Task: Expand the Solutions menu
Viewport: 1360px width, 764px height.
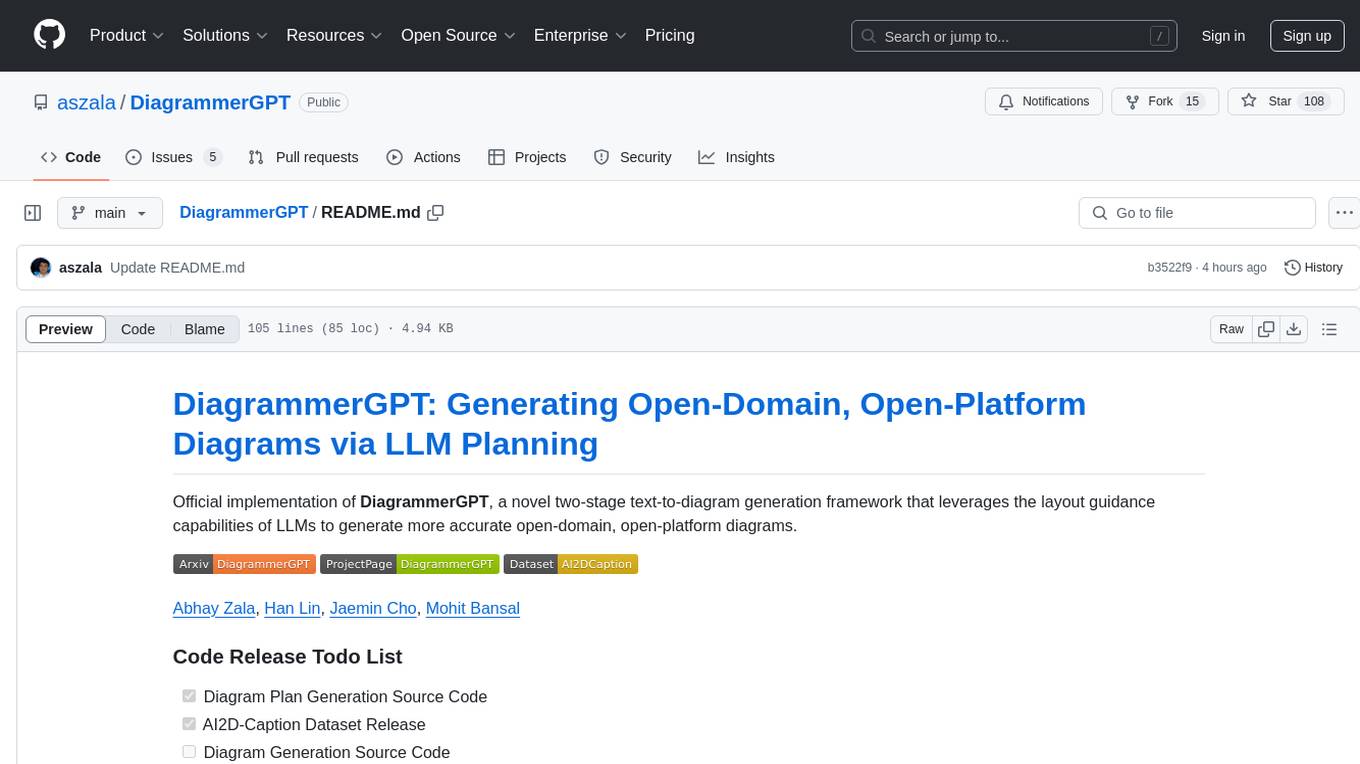Action: pyautogui.click(x=225, y=35)
